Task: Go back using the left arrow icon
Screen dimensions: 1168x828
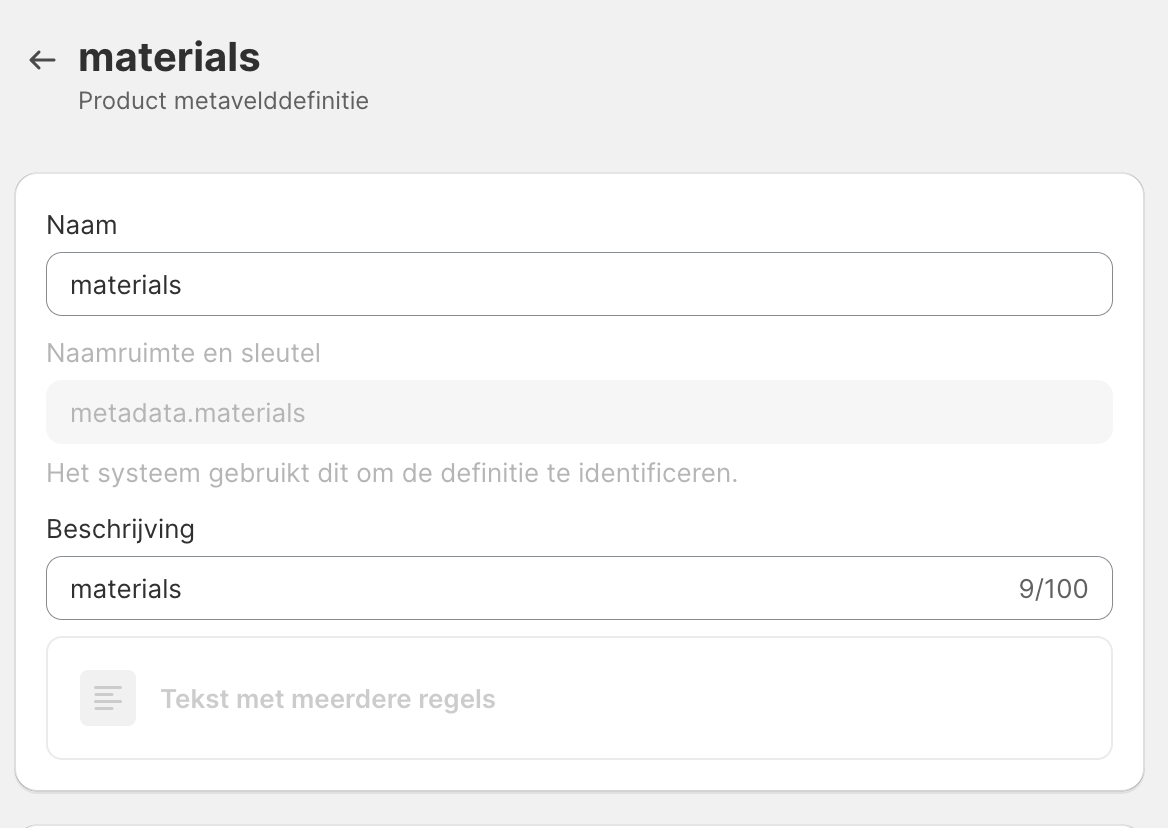Action: coord(42,60)
